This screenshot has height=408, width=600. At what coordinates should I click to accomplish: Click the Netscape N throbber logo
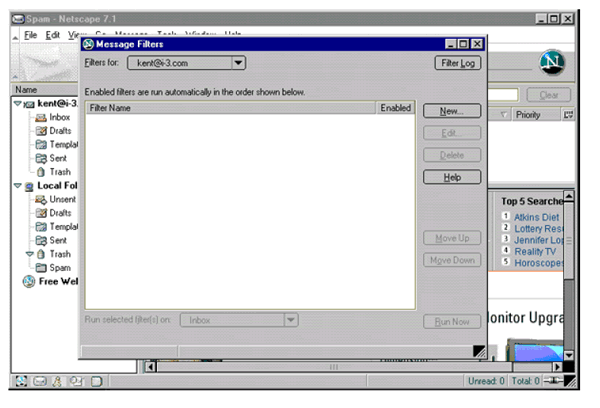552,62
